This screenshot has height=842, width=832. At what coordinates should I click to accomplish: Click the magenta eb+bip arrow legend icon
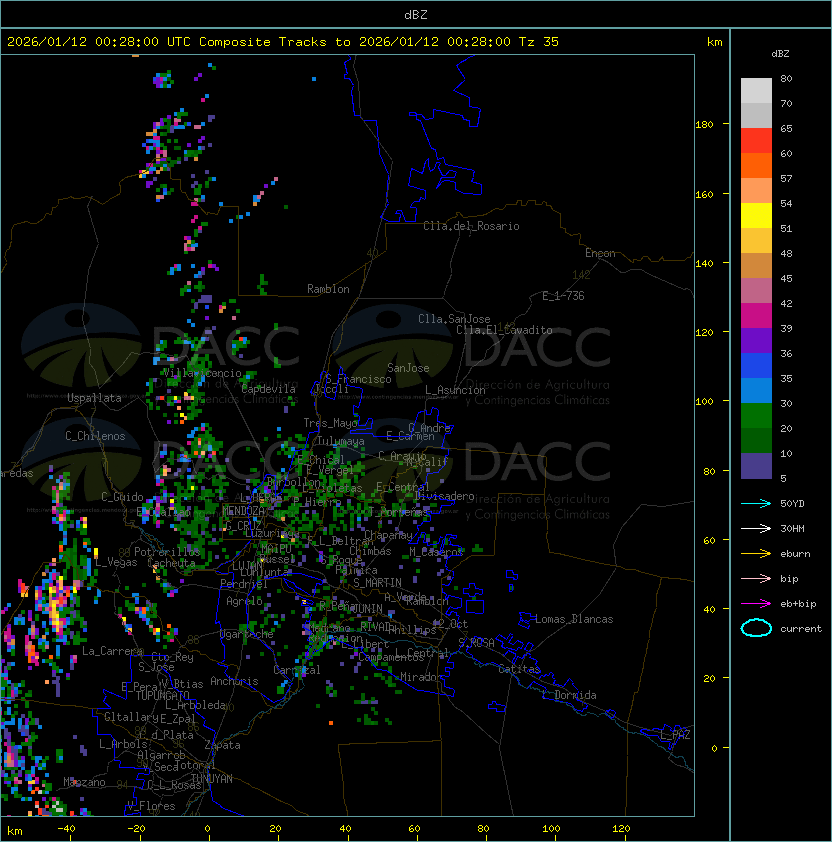coord(756,604)
